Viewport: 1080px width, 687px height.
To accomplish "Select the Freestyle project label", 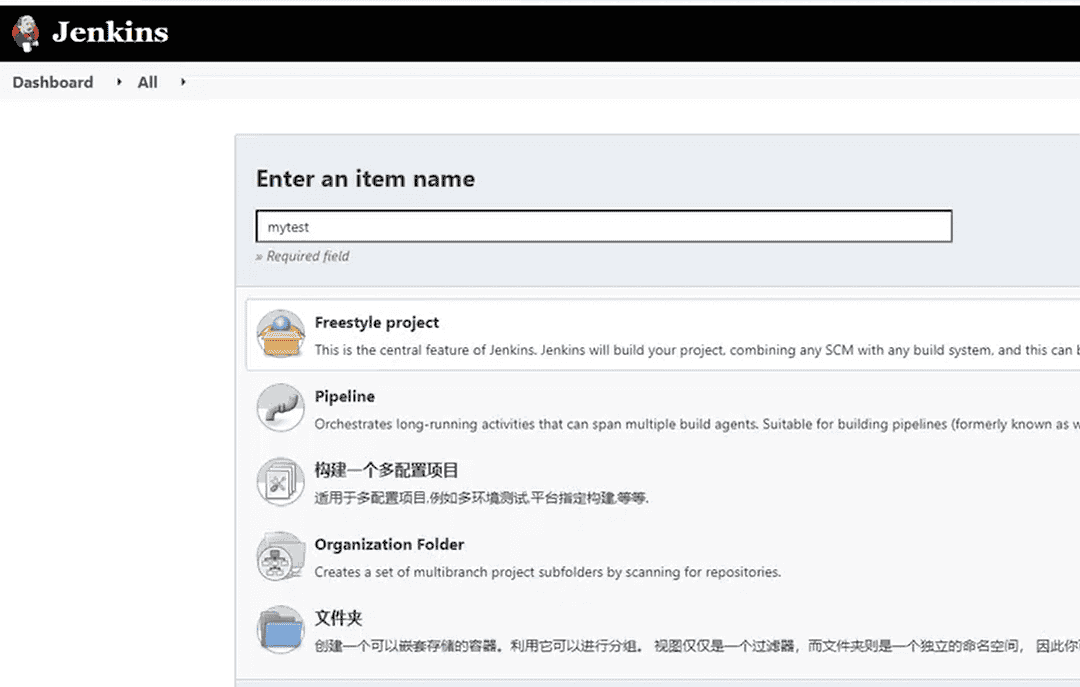I will tap(377, 322).
